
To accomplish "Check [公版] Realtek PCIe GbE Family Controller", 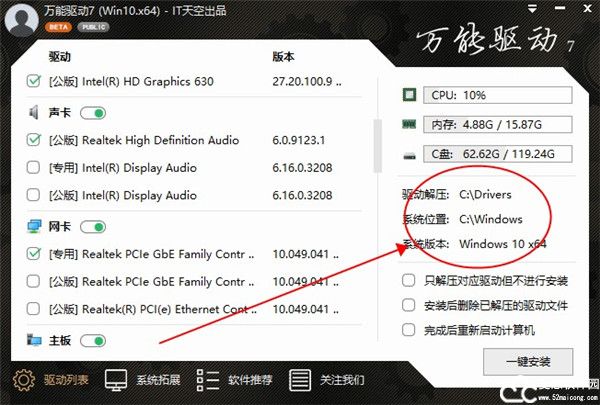I will (x=33, y=281).
